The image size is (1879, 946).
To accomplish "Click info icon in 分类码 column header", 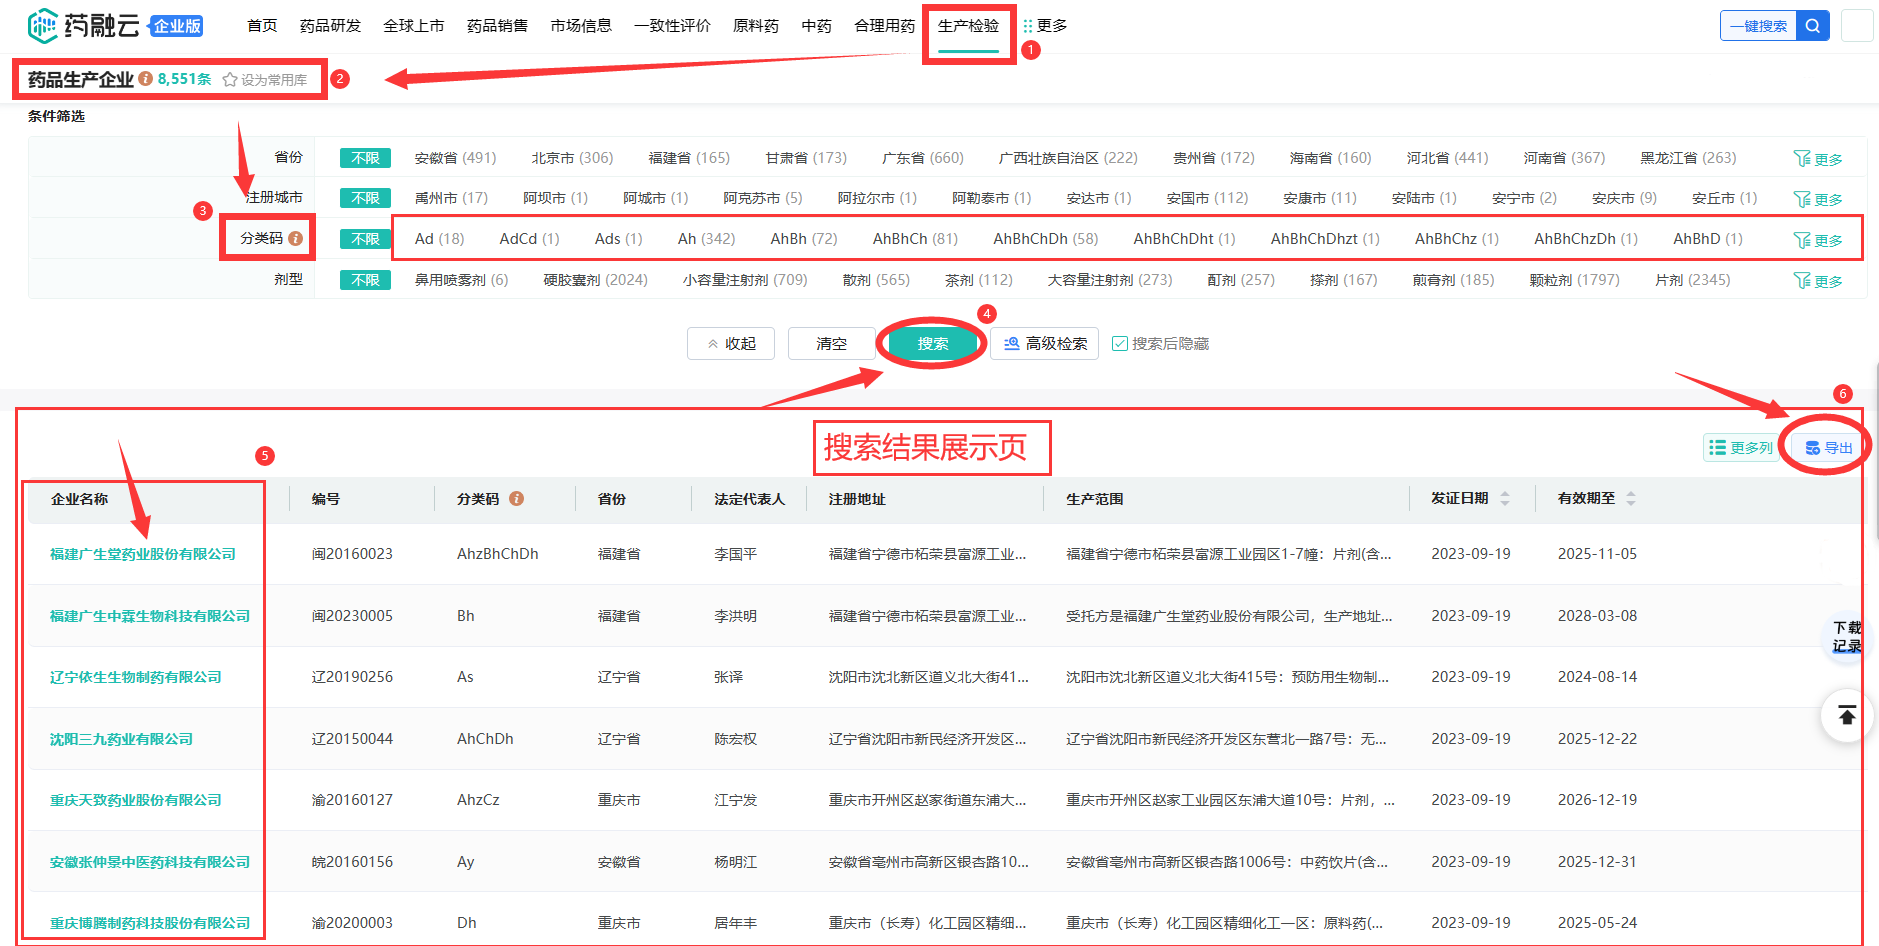I will (x=516, y=499).
